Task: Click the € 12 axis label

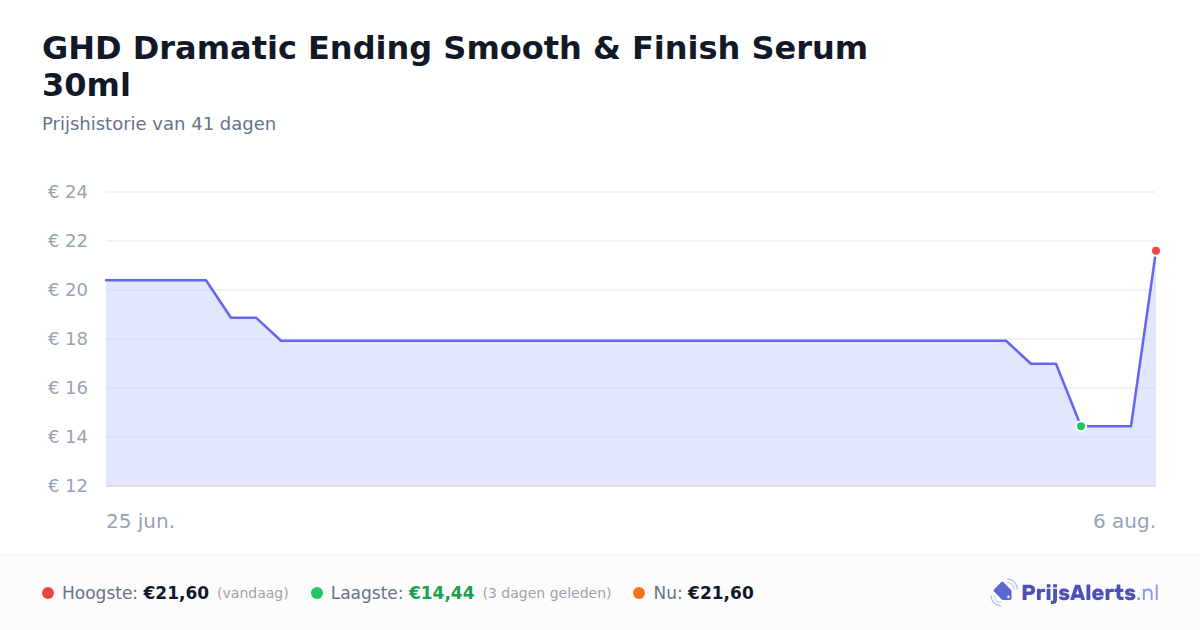Action: 68,486
